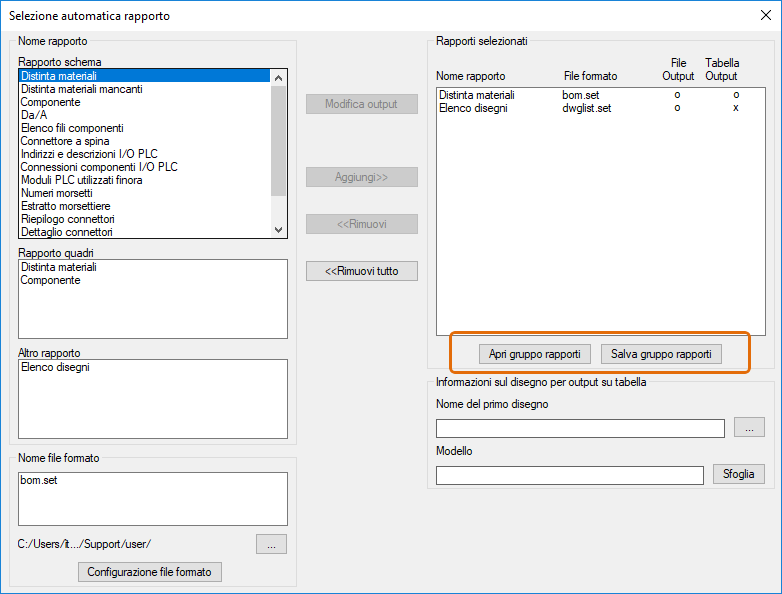This screenshot has width=782, height=594.
Task: Click the Nome del primo disegno field
Action: tap(580, 428)
